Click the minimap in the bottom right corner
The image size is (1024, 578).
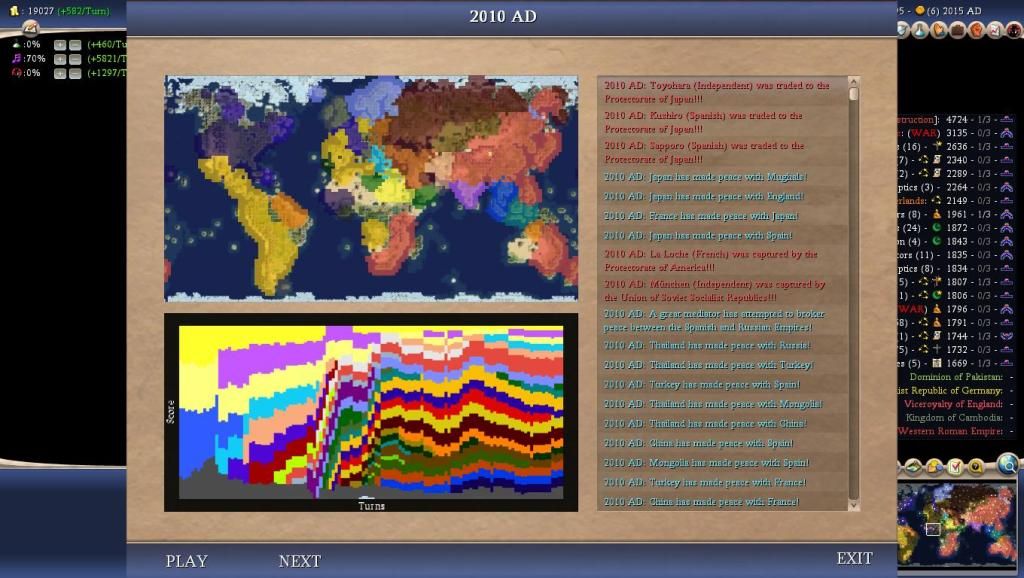[x=957, y=524]
